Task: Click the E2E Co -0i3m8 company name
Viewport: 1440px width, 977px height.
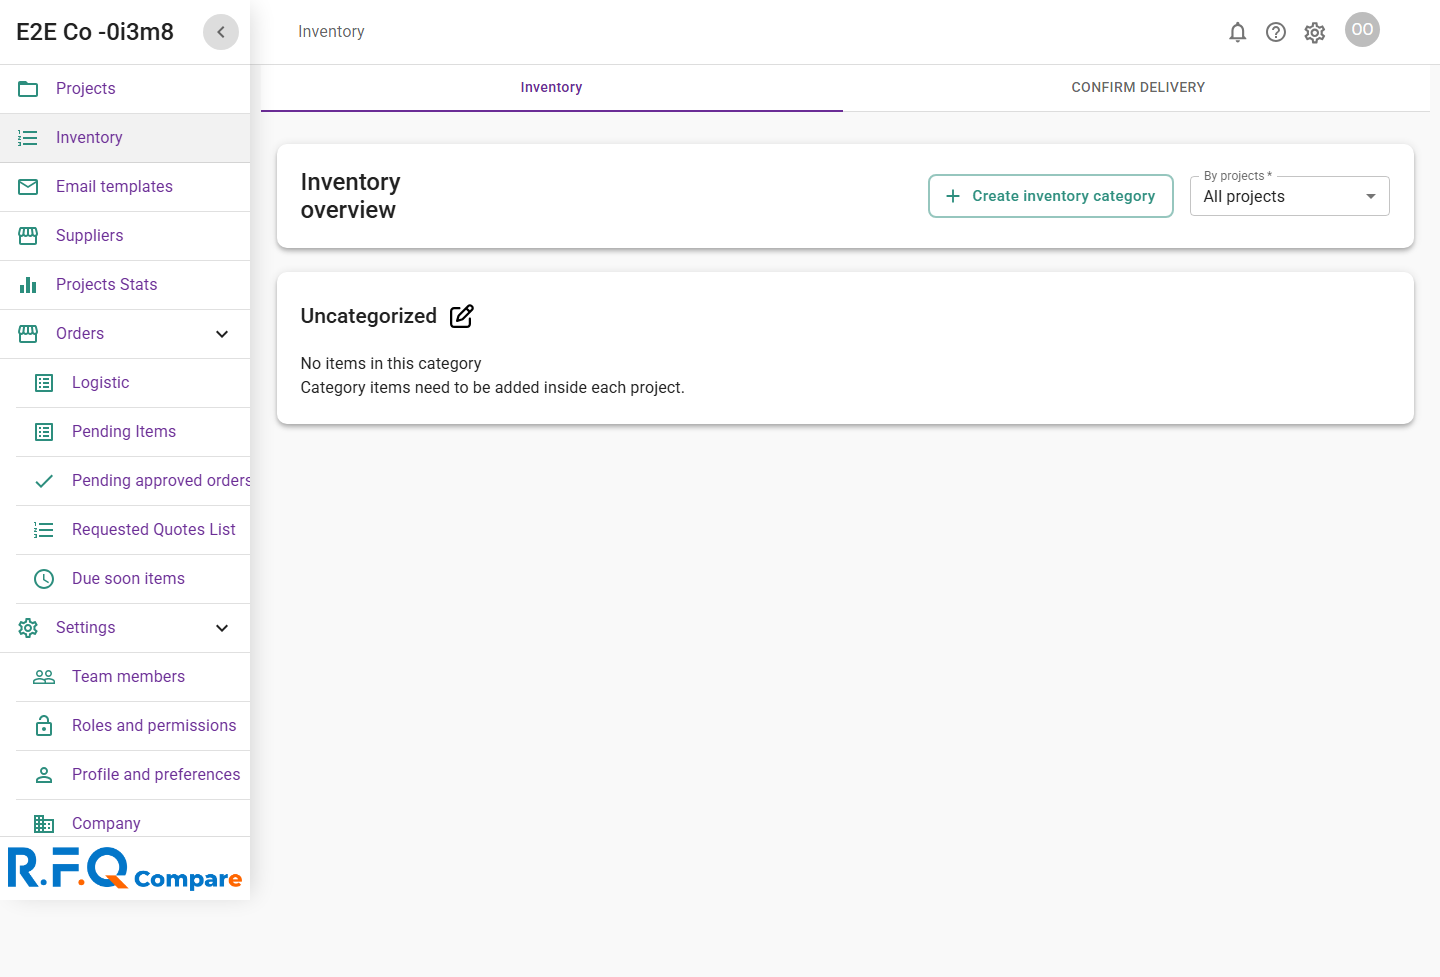Action: tap(95, 32)
